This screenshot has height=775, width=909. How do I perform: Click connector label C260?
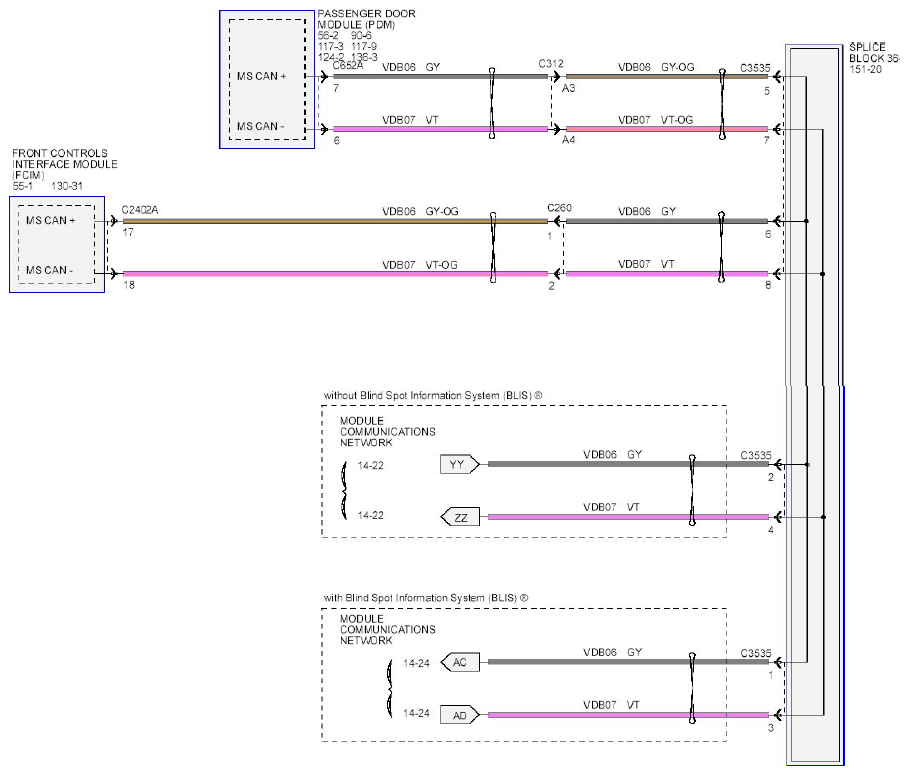(559, 208)
